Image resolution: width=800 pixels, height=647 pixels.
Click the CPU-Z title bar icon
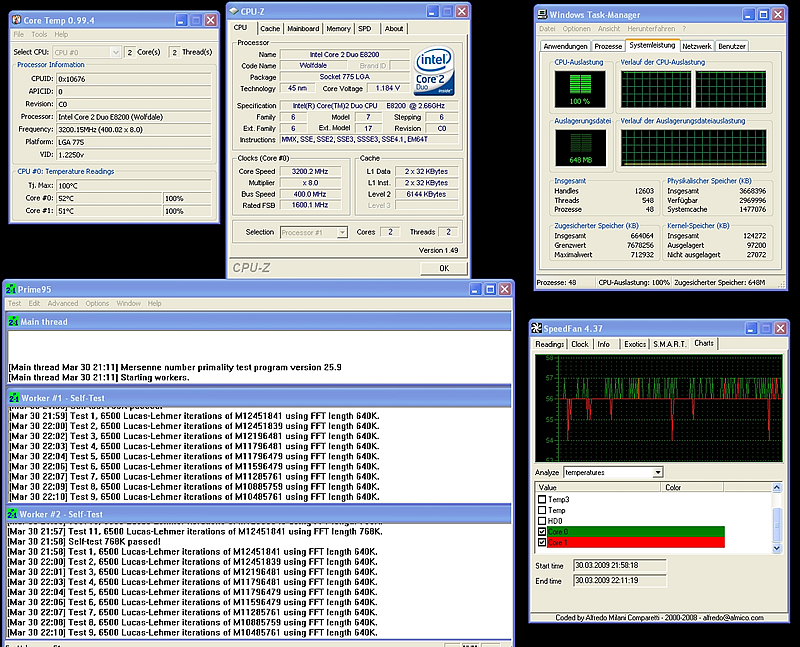(234, 11)
